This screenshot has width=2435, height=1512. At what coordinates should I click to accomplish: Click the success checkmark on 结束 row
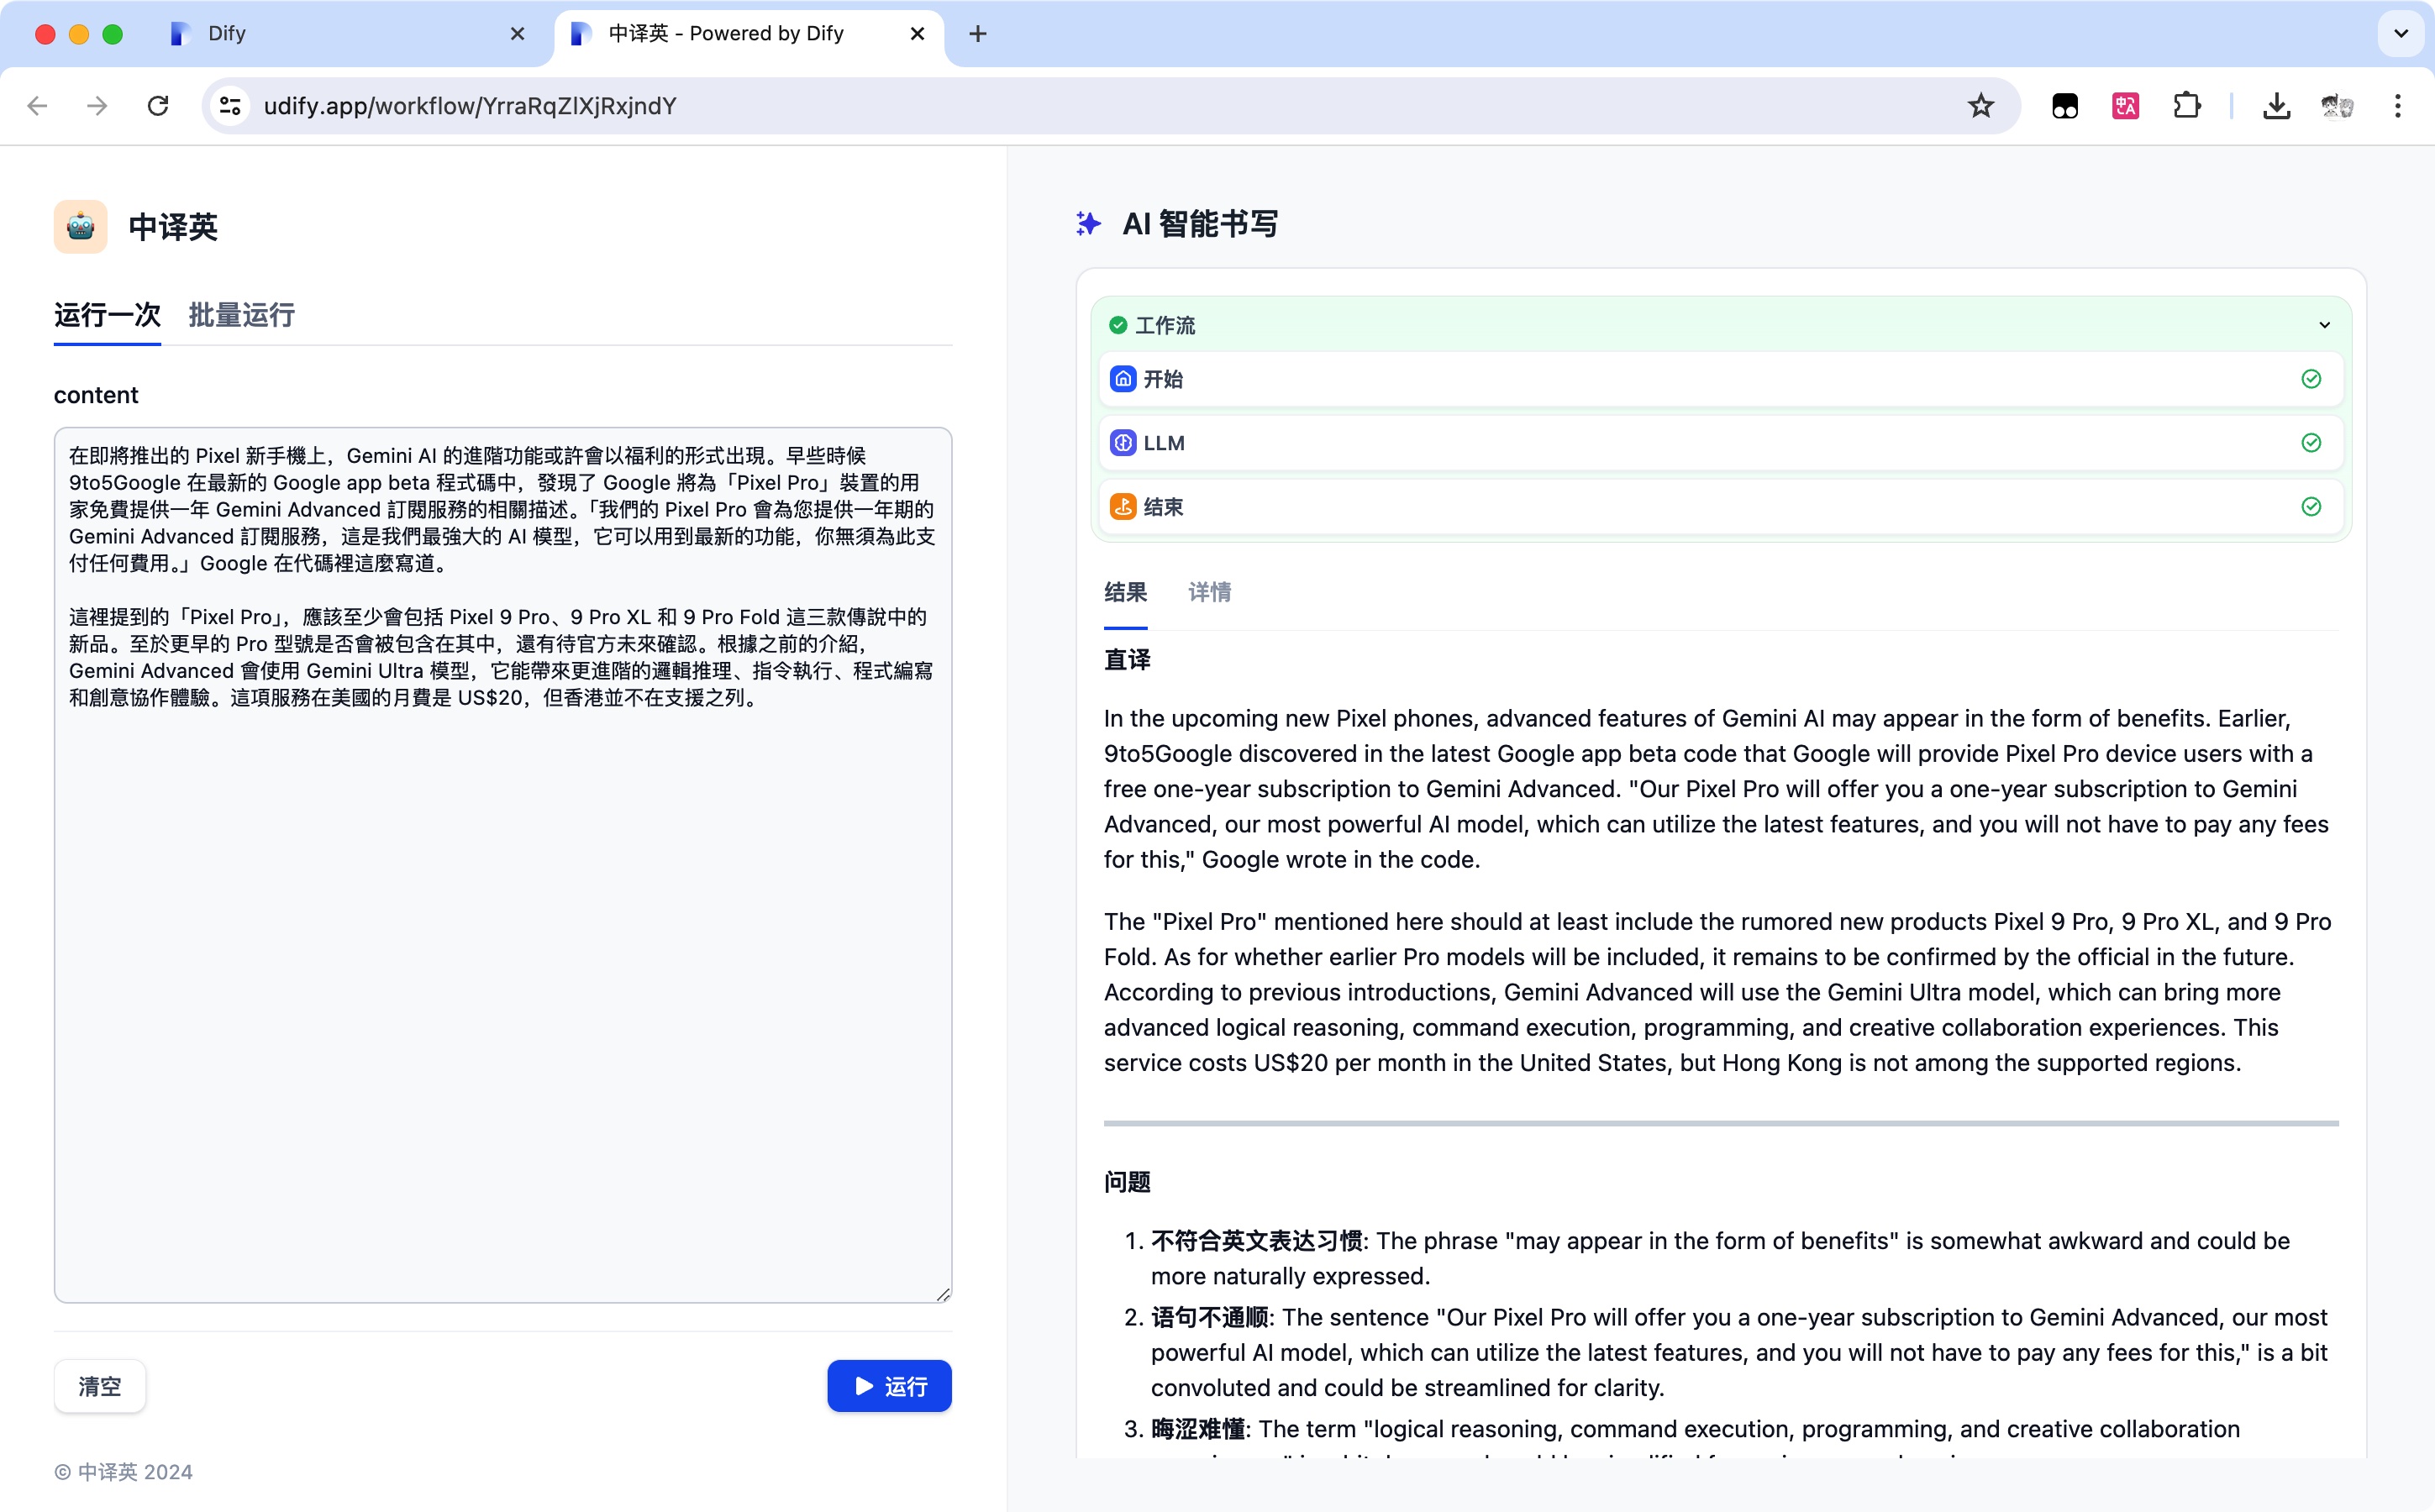2311,507
